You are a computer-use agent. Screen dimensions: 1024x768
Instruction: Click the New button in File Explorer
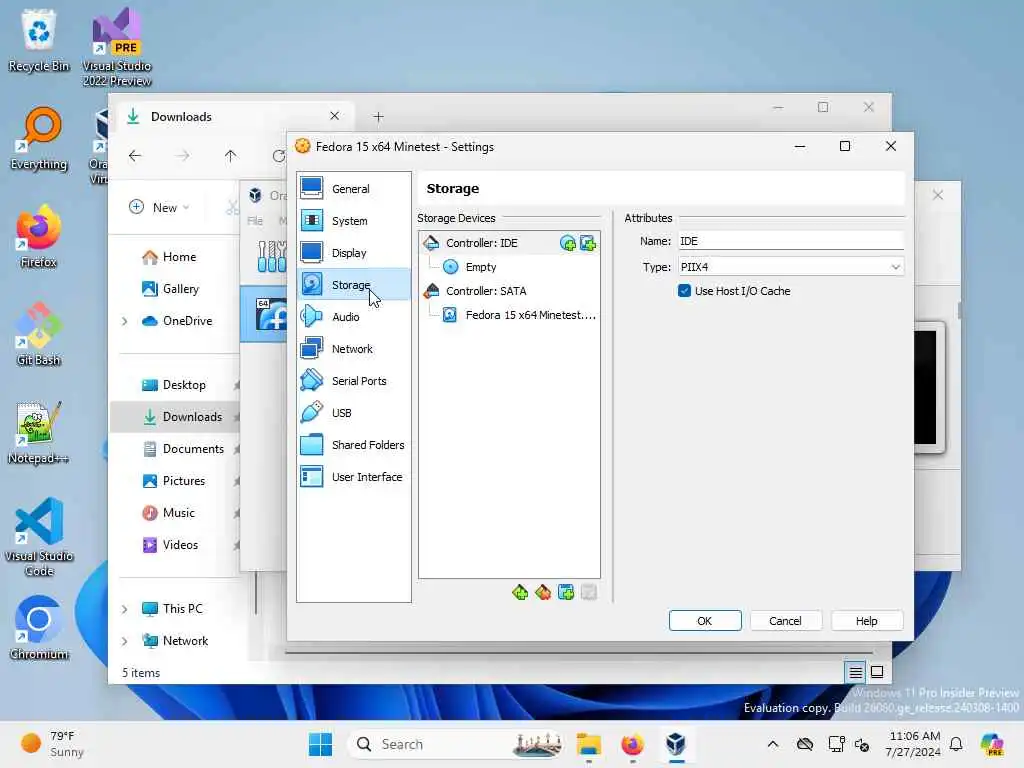(x=159, y=208)
